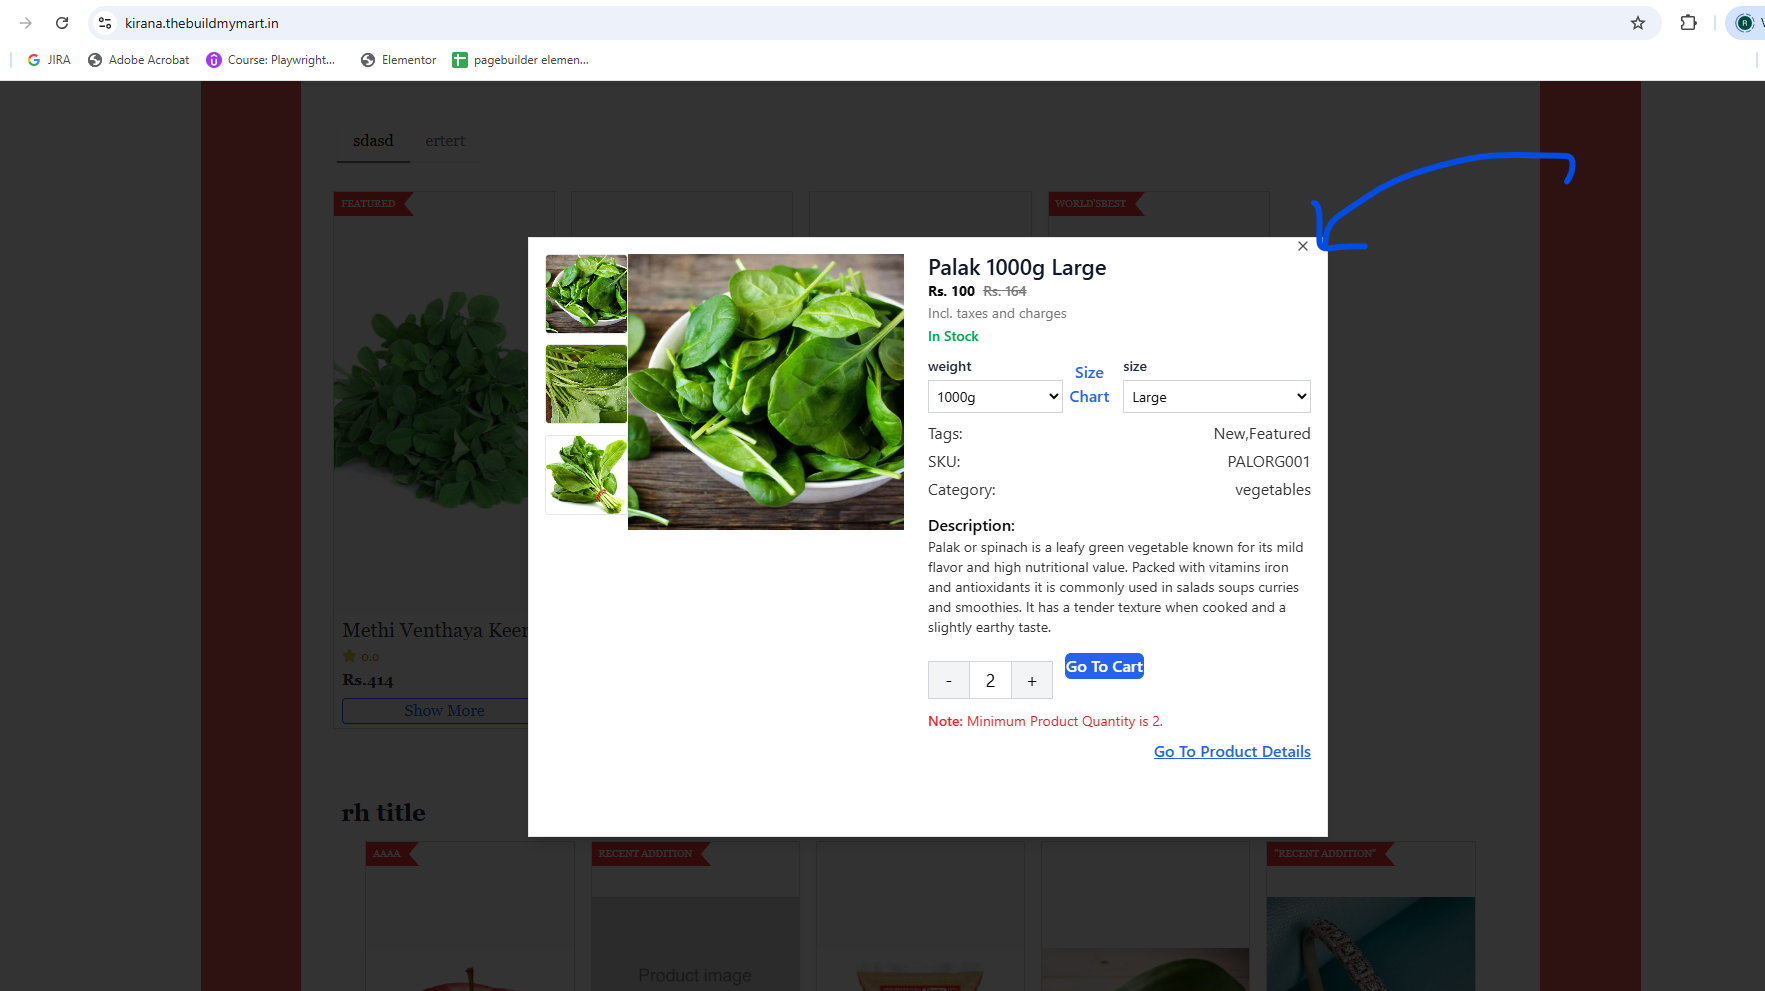Decrease quantity with the minus button
The image size is (1765, 991).
[949, 680]
